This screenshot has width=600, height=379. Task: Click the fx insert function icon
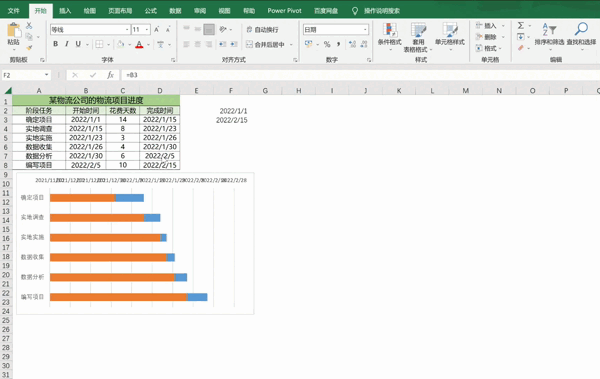coord(111,75)
